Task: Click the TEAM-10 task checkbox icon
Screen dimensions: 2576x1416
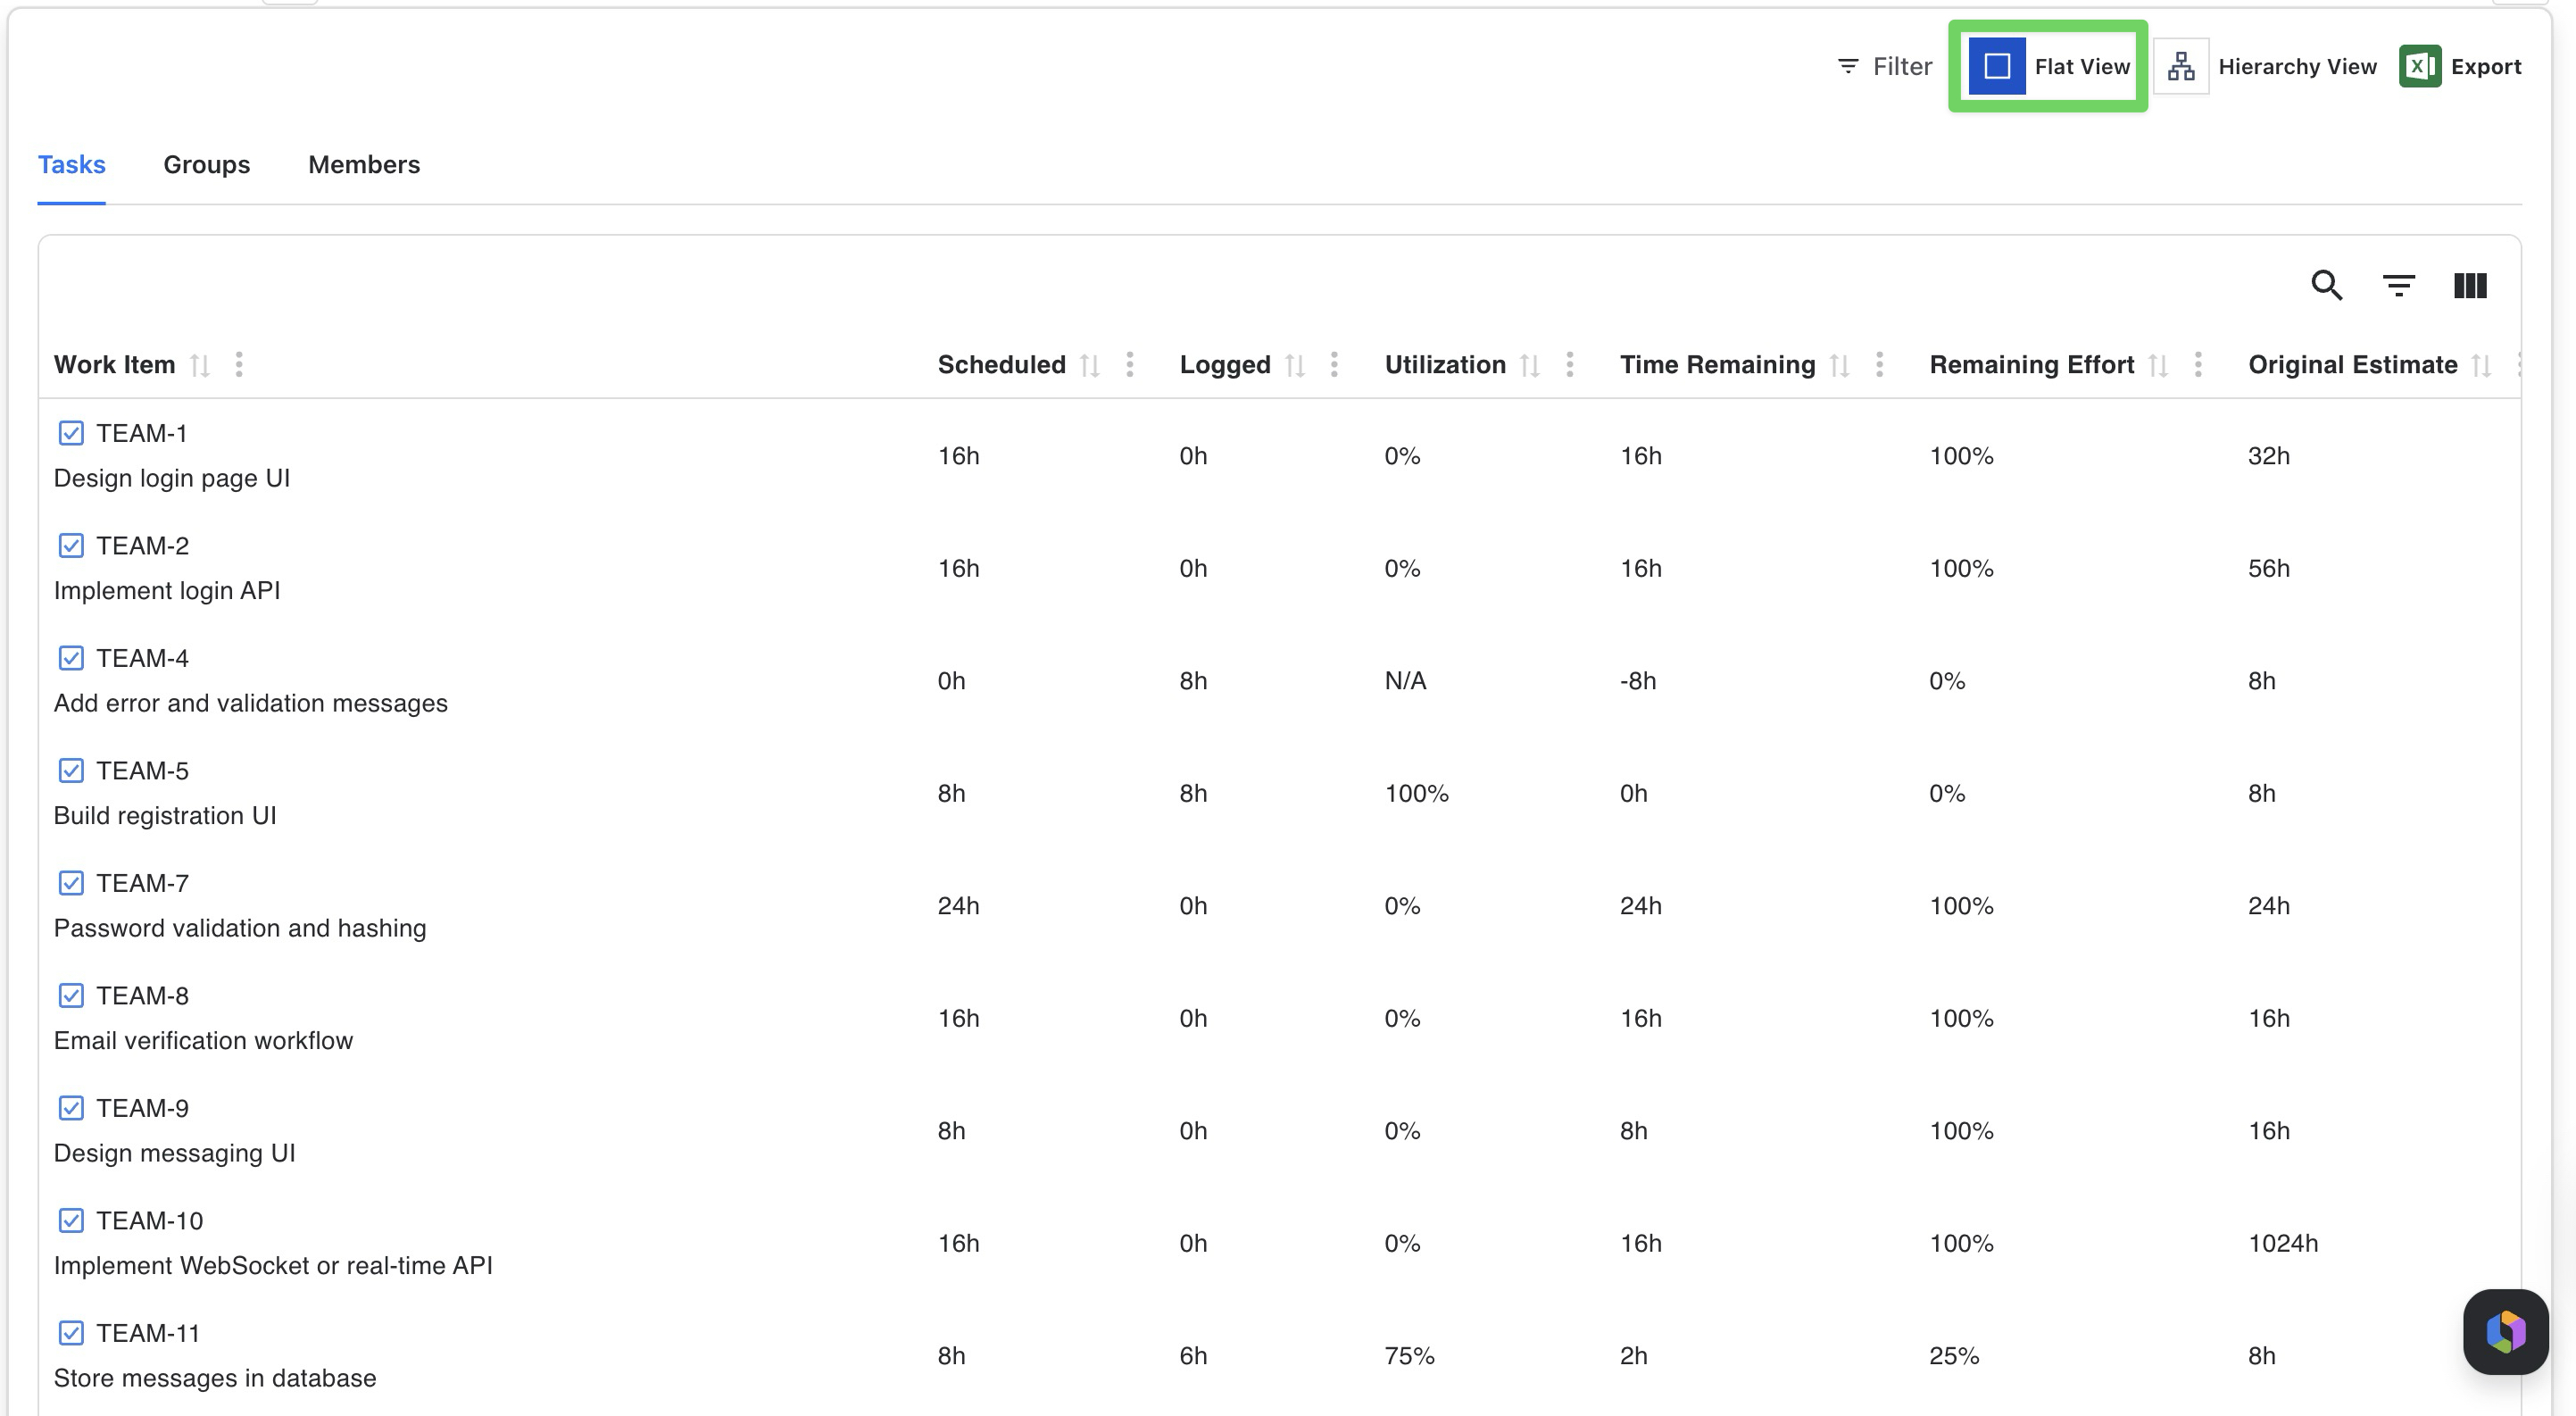Action: 71,1220
